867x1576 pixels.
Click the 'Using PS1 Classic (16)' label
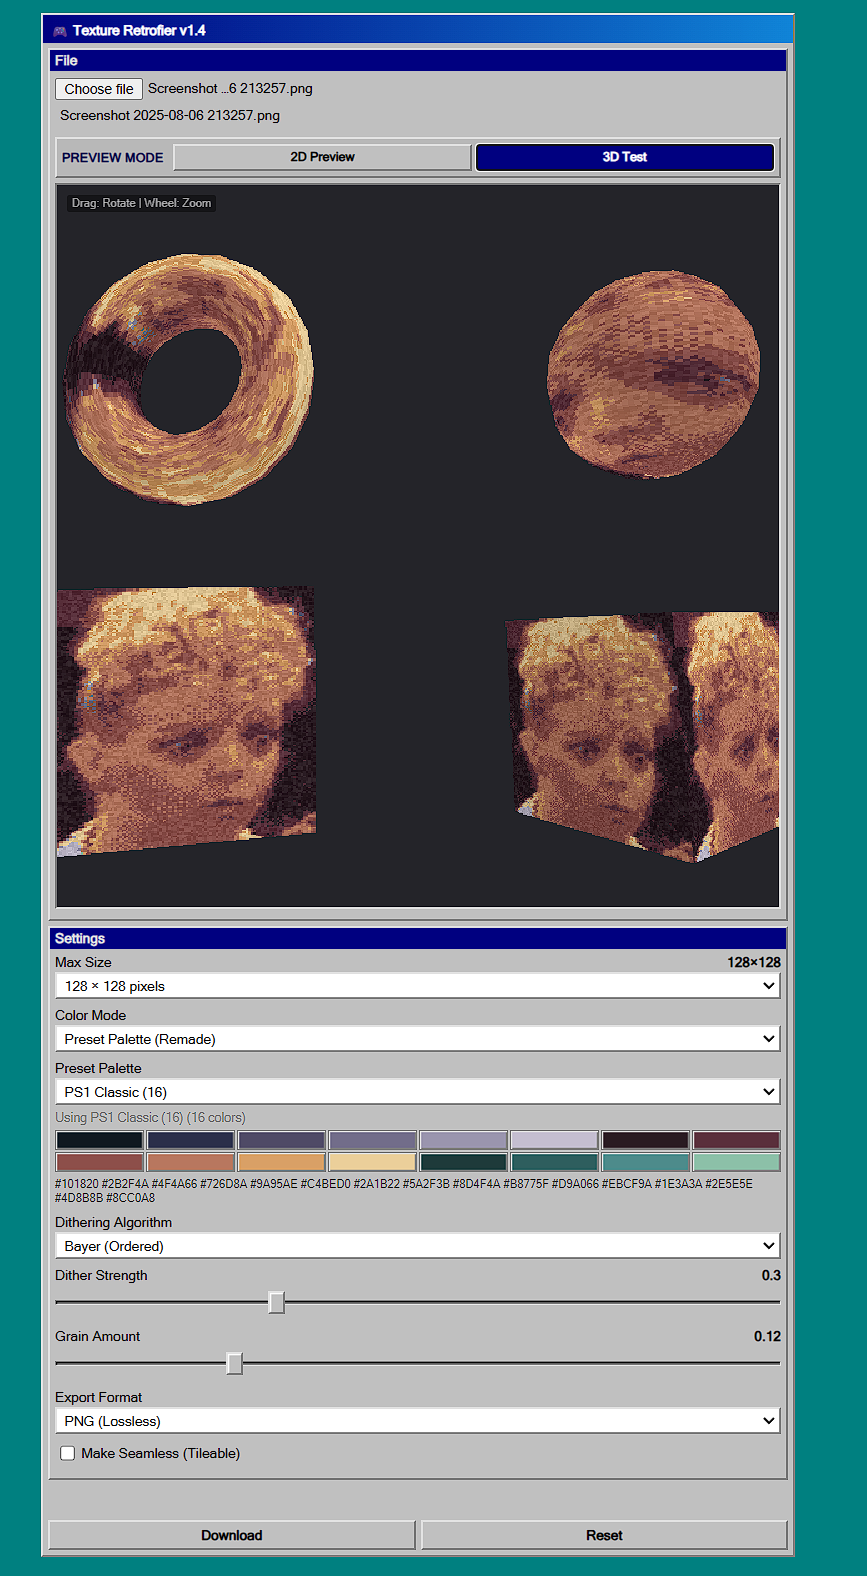click(150, 1117)
